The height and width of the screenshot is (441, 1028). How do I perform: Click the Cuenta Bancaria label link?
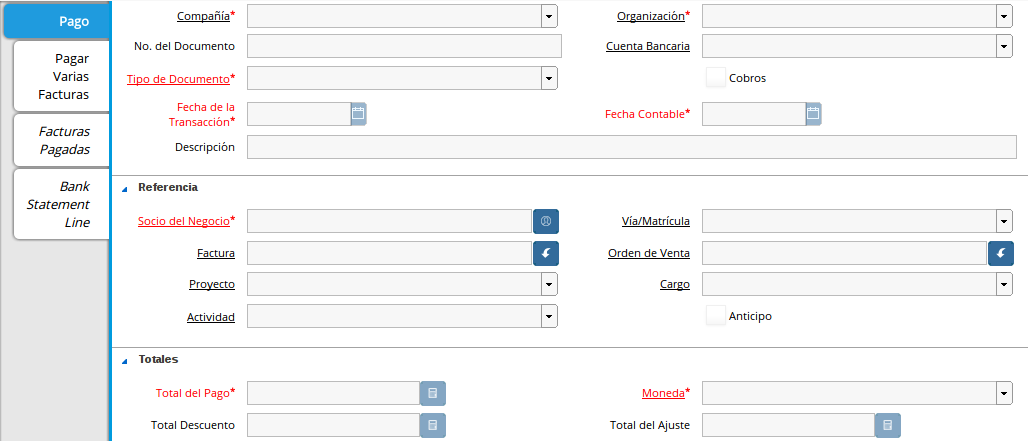[x=648, y=46]
